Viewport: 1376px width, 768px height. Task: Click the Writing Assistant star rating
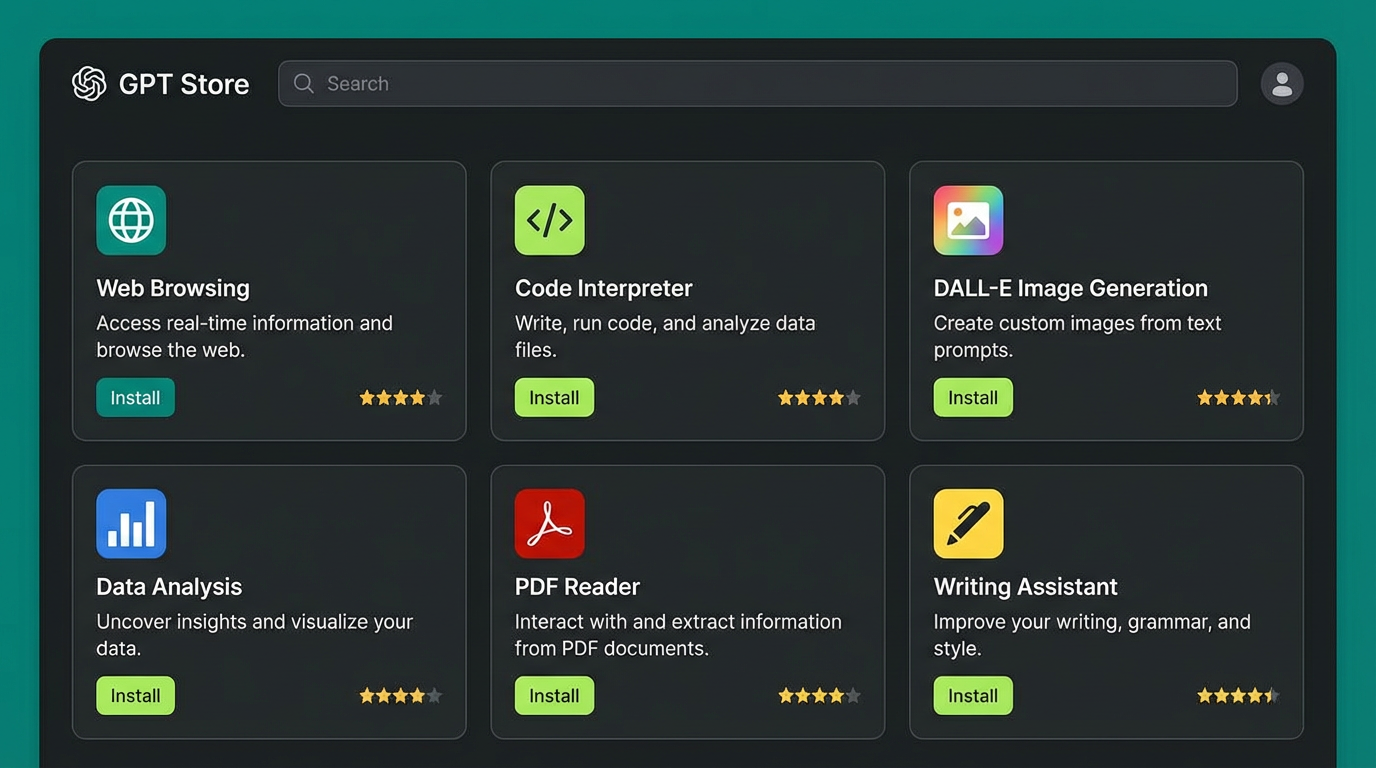point(1238,695)
